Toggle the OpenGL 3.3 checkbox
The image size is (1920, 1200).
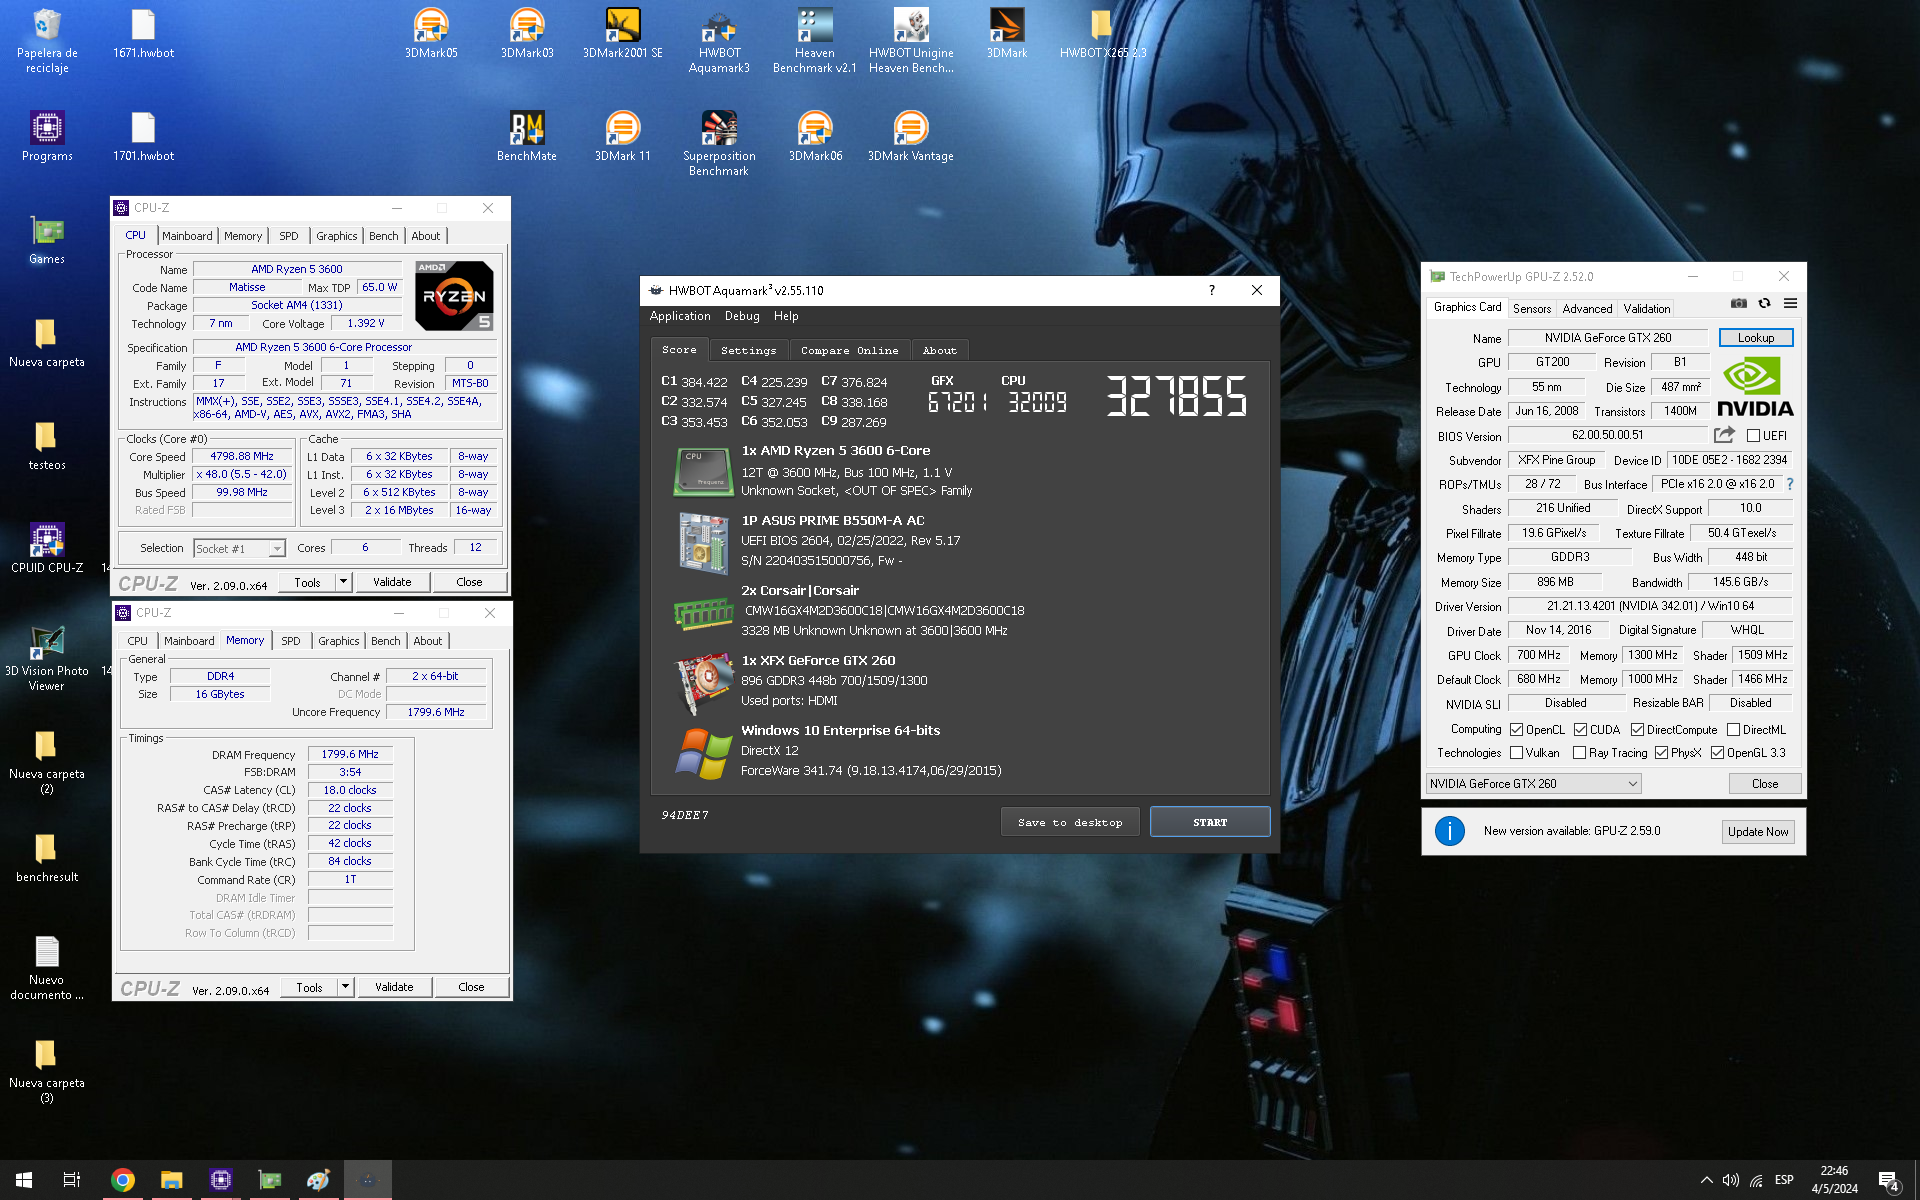coord(1717,753)
